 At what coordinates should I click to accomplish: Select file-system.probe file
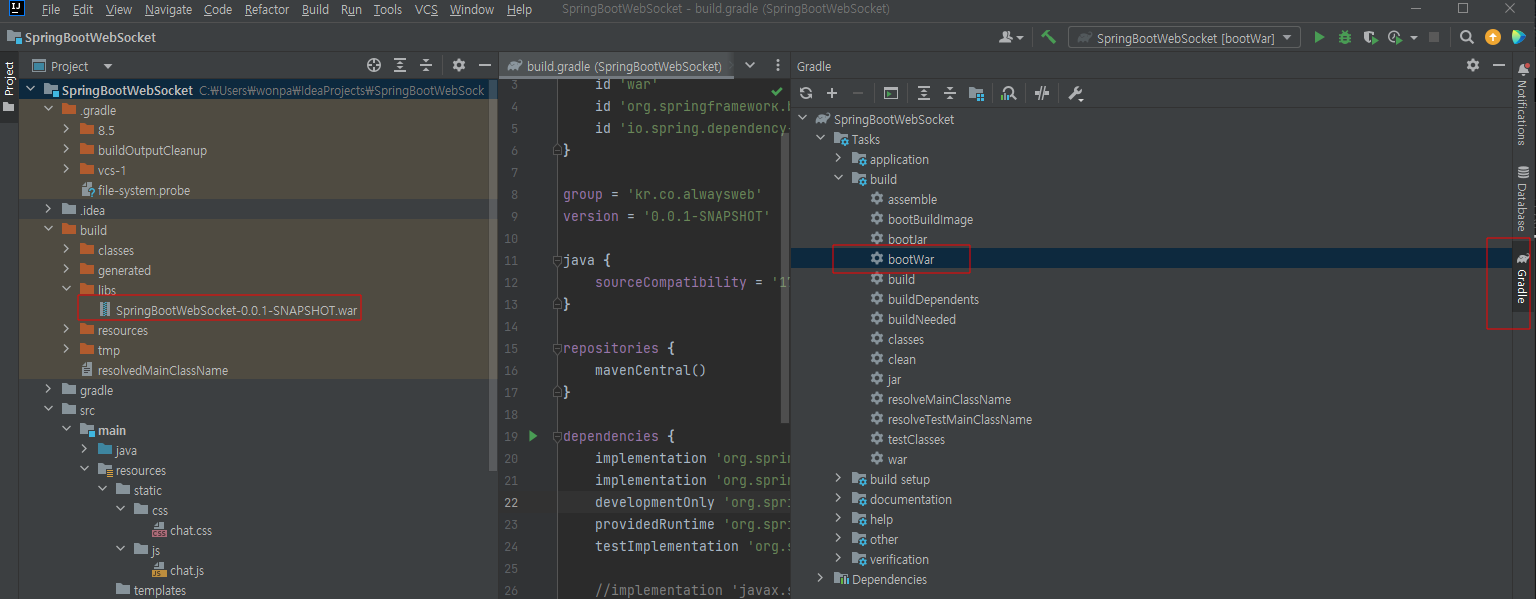point(143,190)
